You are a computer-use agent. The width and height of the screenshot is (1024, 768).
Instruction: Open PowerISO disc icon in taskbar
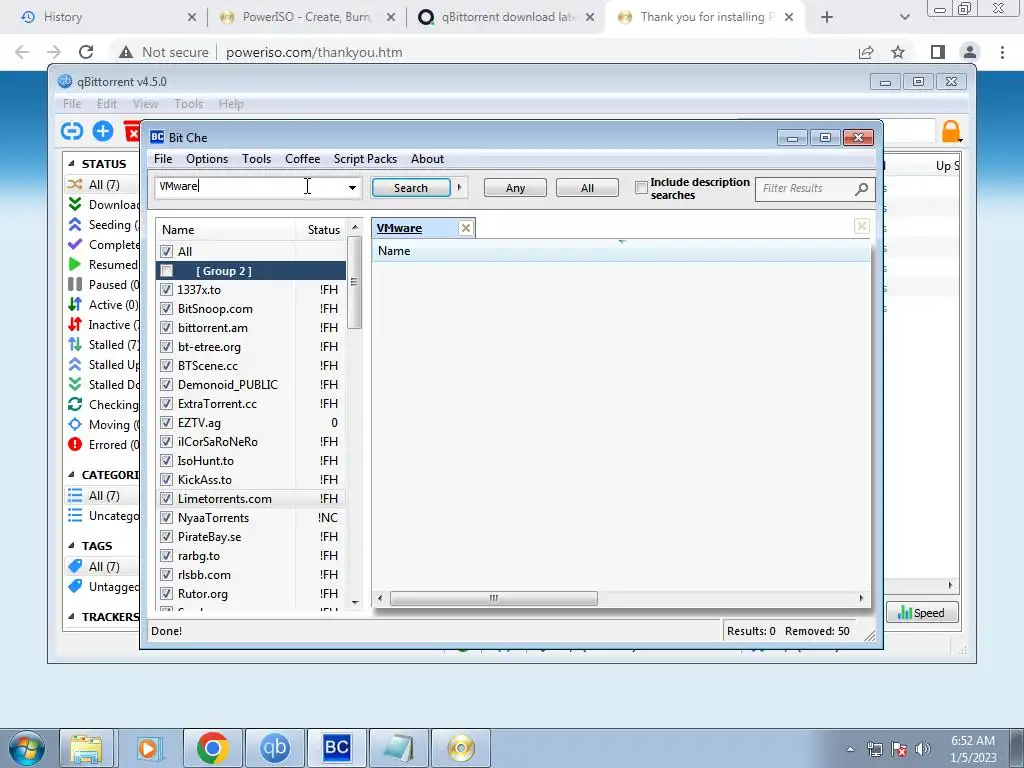pos(461,748)
